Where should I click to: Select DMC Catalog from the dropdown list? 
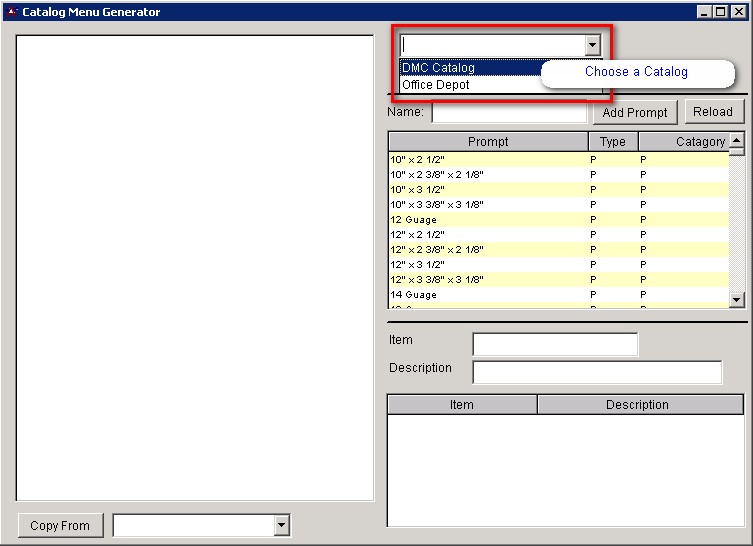click(440, 68)
